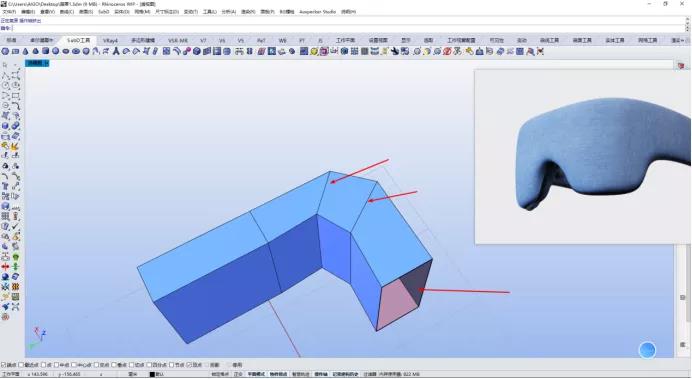Toggle the 中点 osnap checkbox
This screenshot has height=379, width=692.
point(56,365)
